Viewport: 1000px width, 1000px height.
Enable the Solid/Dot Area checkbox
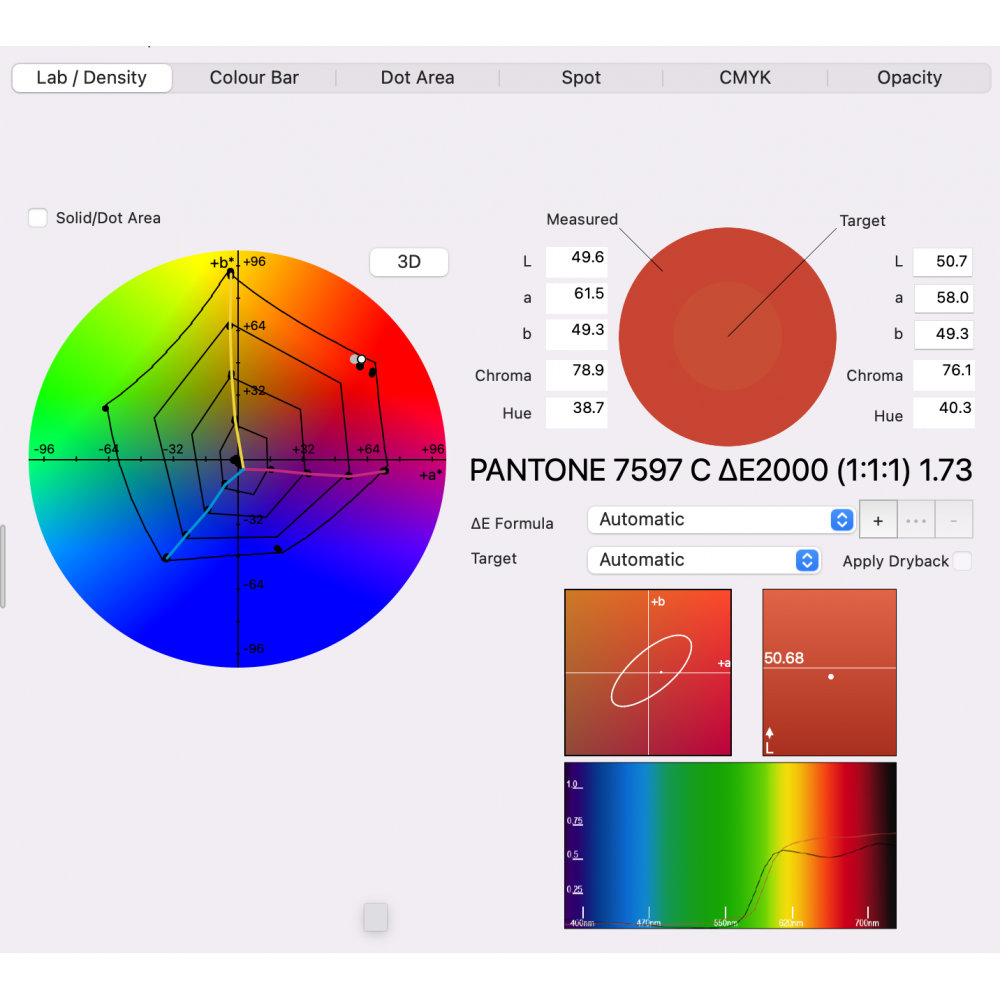coord(38,218)
